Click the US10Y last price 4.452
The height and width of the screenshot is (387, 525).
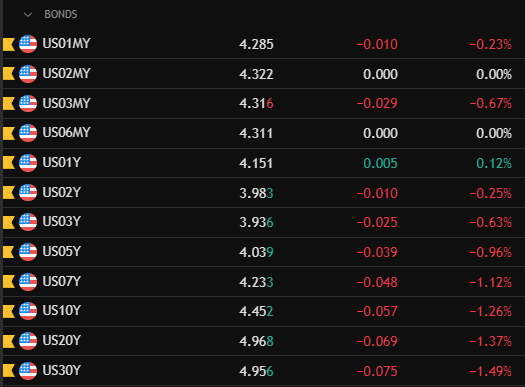(256, 311)
